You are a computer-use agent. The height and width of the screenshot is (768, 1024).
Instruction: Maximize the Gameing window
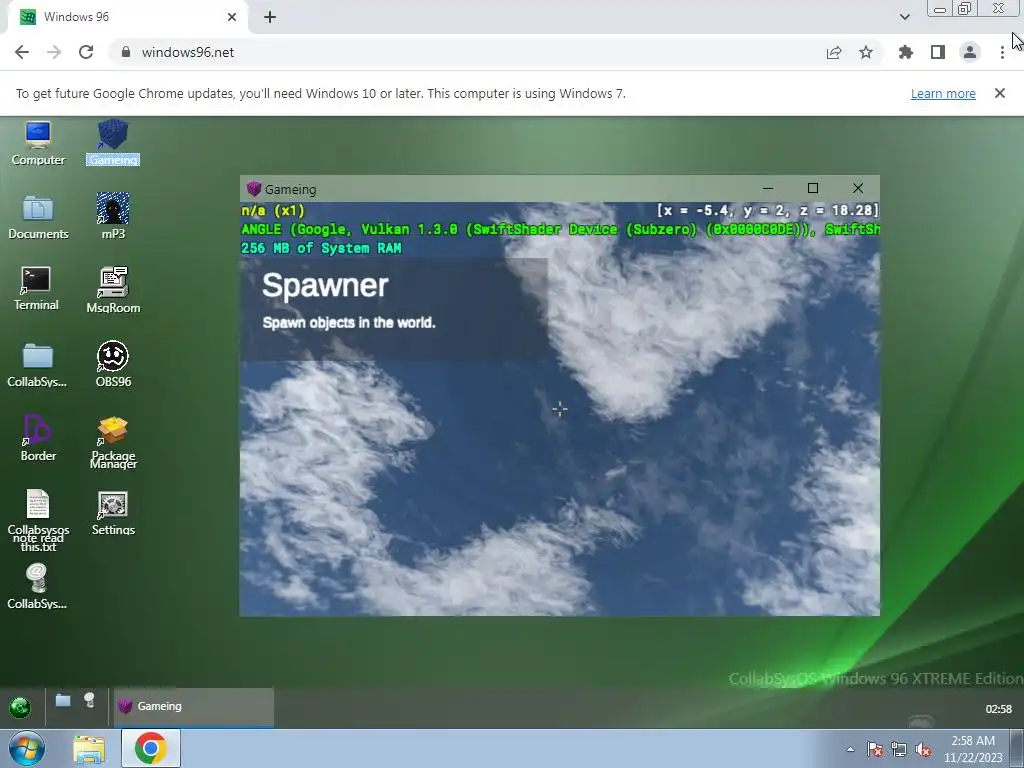[812, 189]
